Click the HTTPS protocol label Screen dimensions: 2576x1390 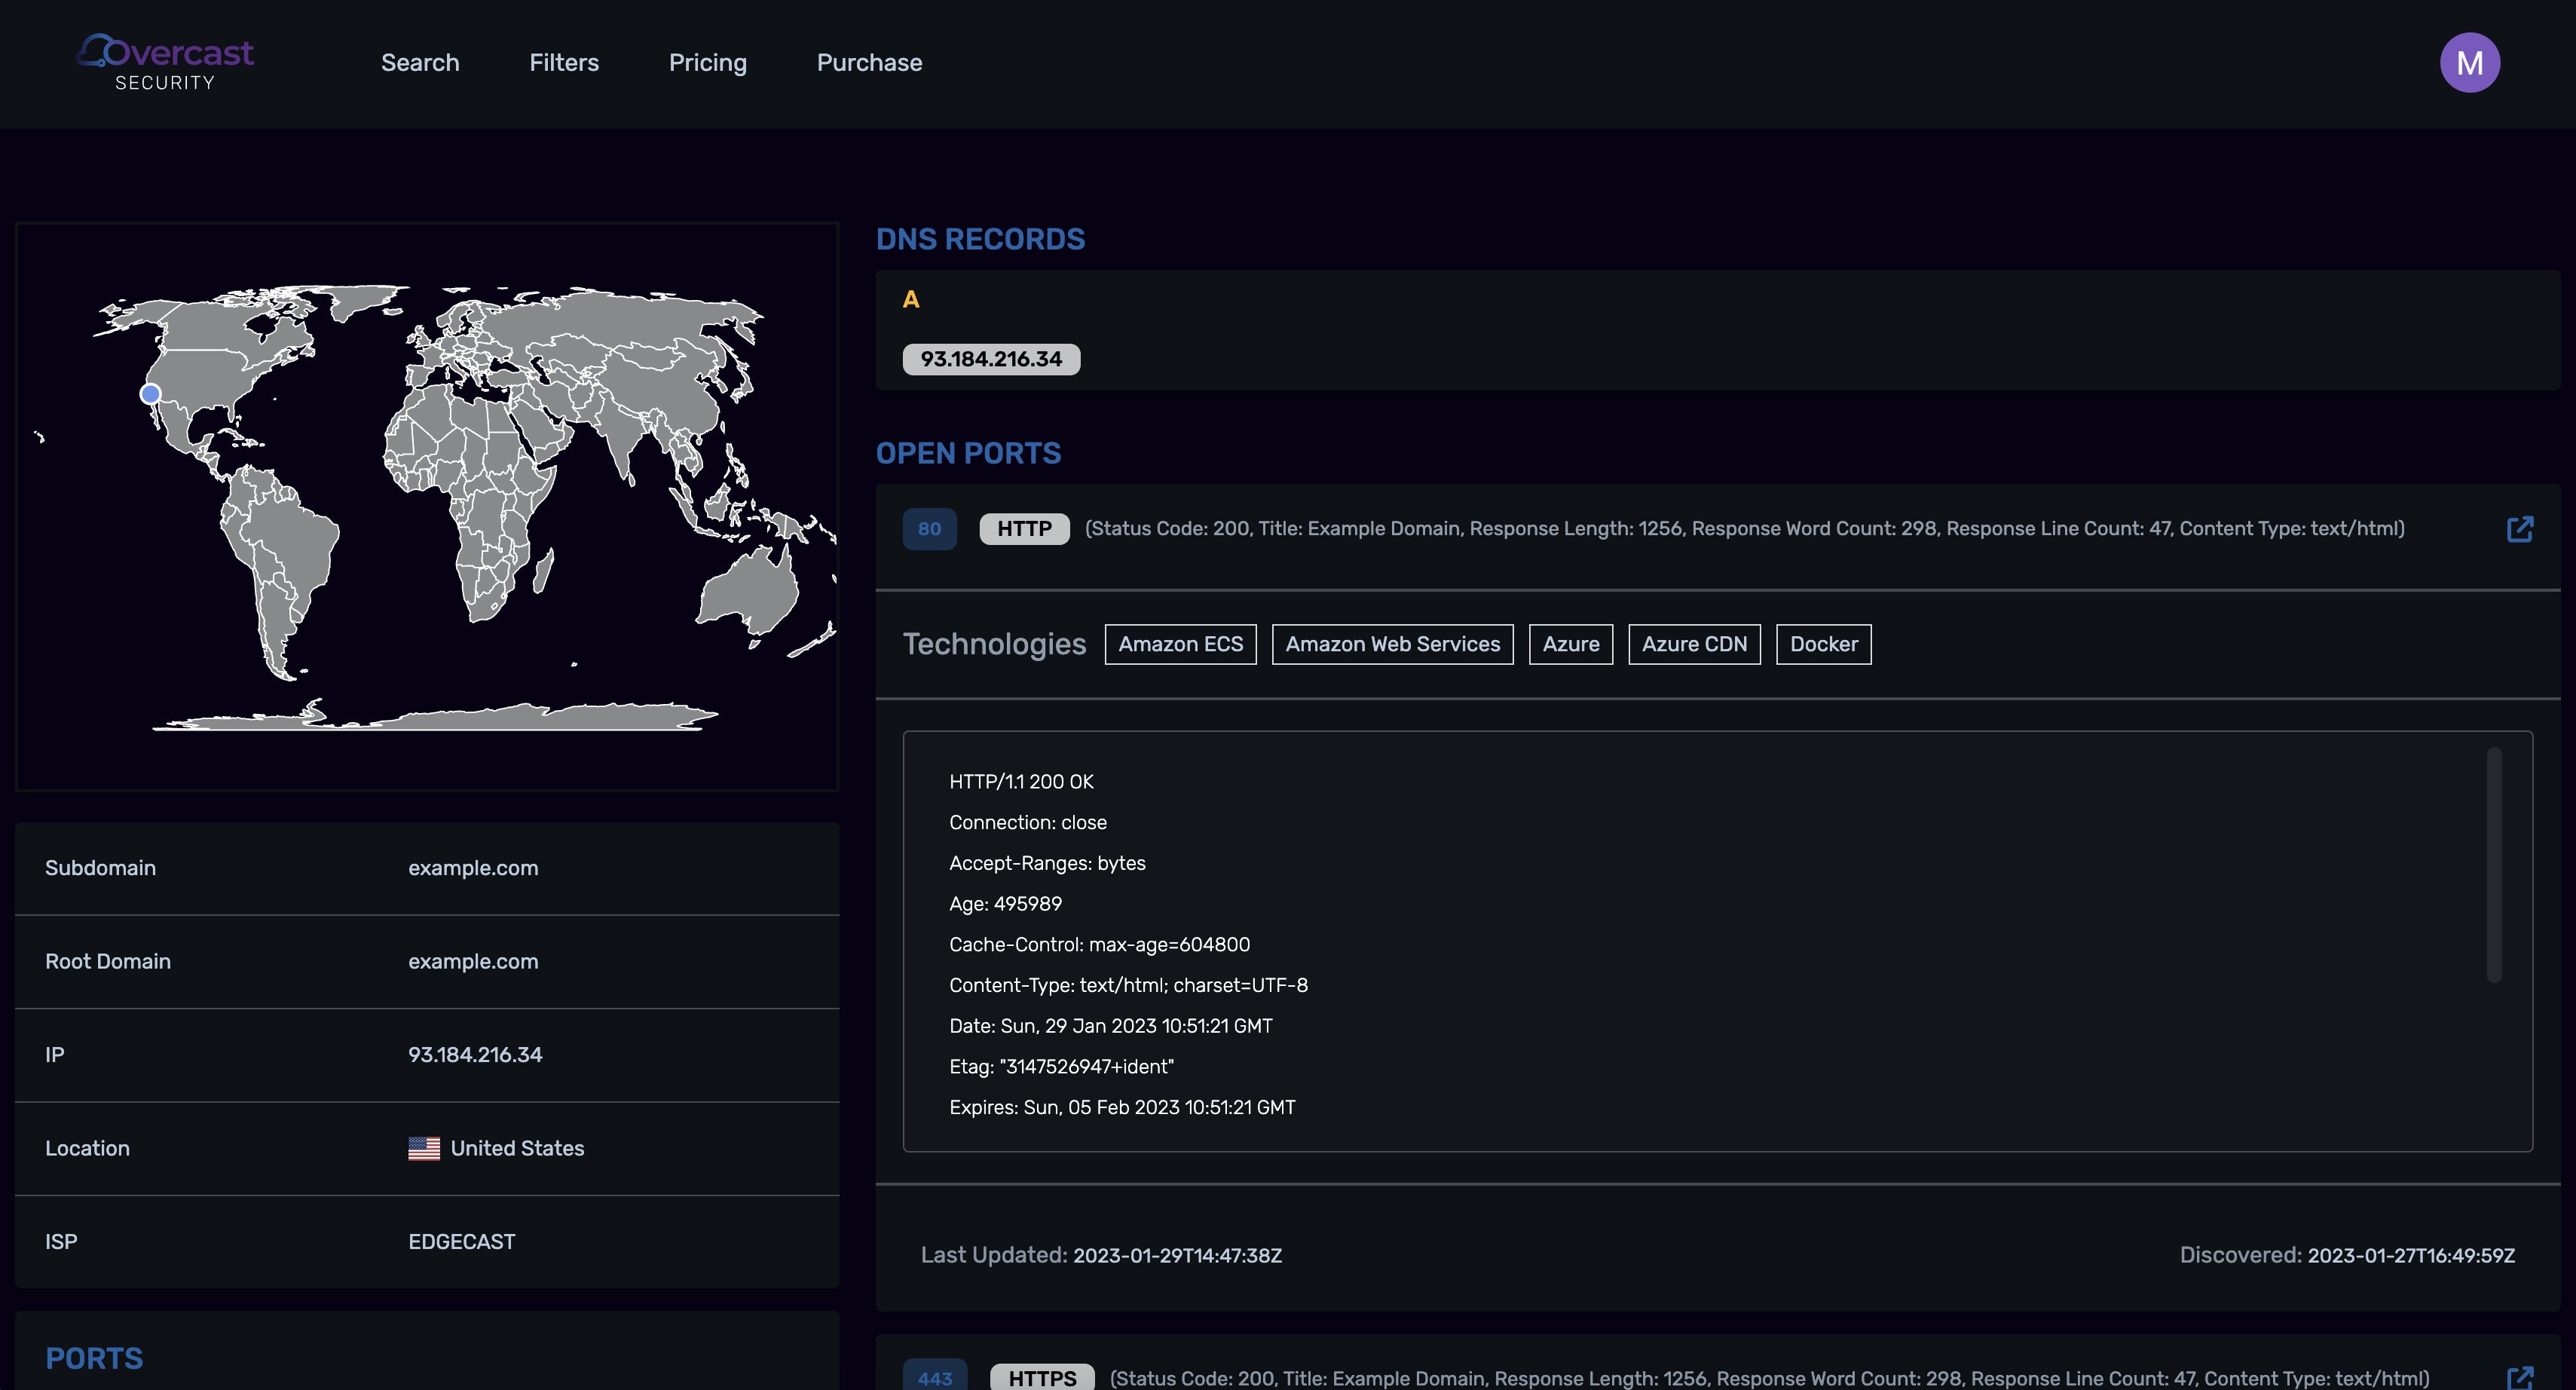pos(1041,1377)
